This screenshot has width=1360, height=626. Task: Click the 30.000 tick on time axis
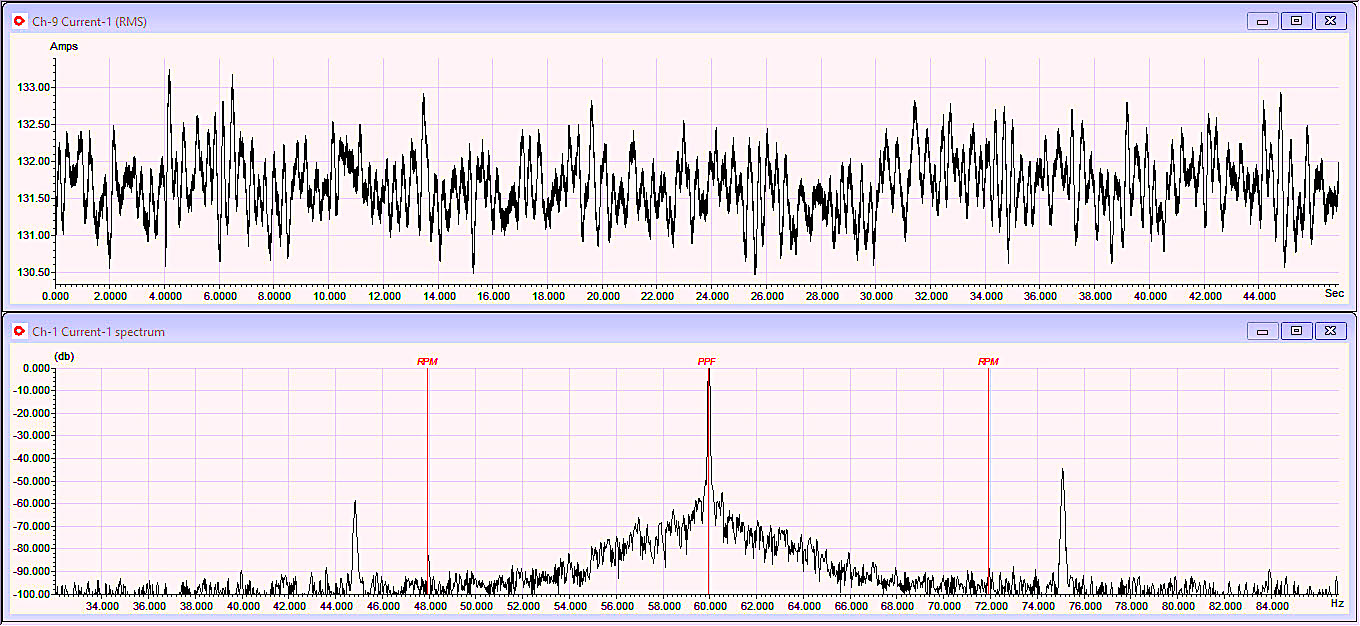click(x=877, y=296)
